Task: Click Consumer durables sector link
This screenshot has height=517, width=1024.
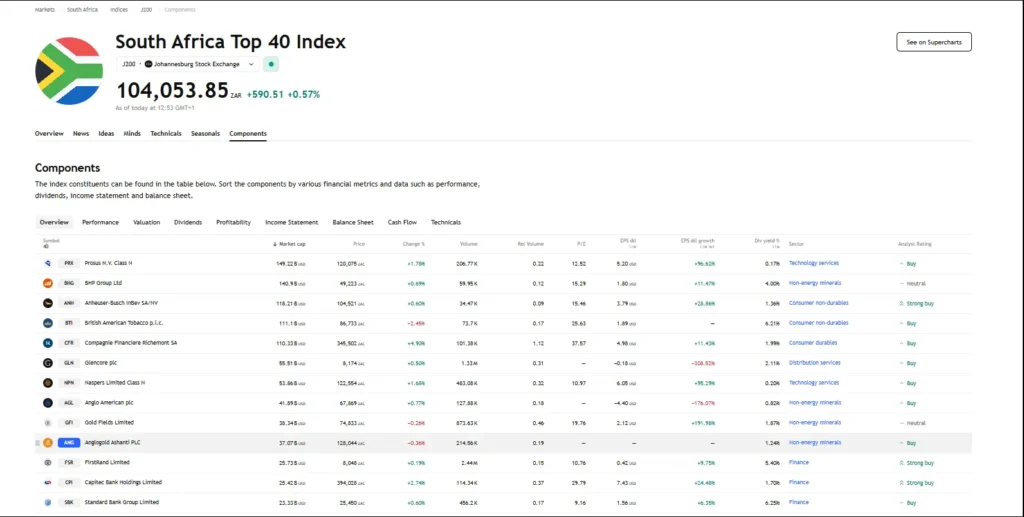Action: 812,343
